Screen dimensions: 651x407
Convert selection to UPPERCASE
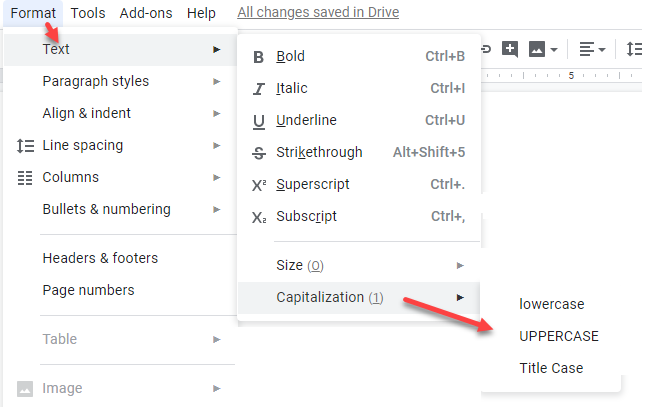(558, 336)
